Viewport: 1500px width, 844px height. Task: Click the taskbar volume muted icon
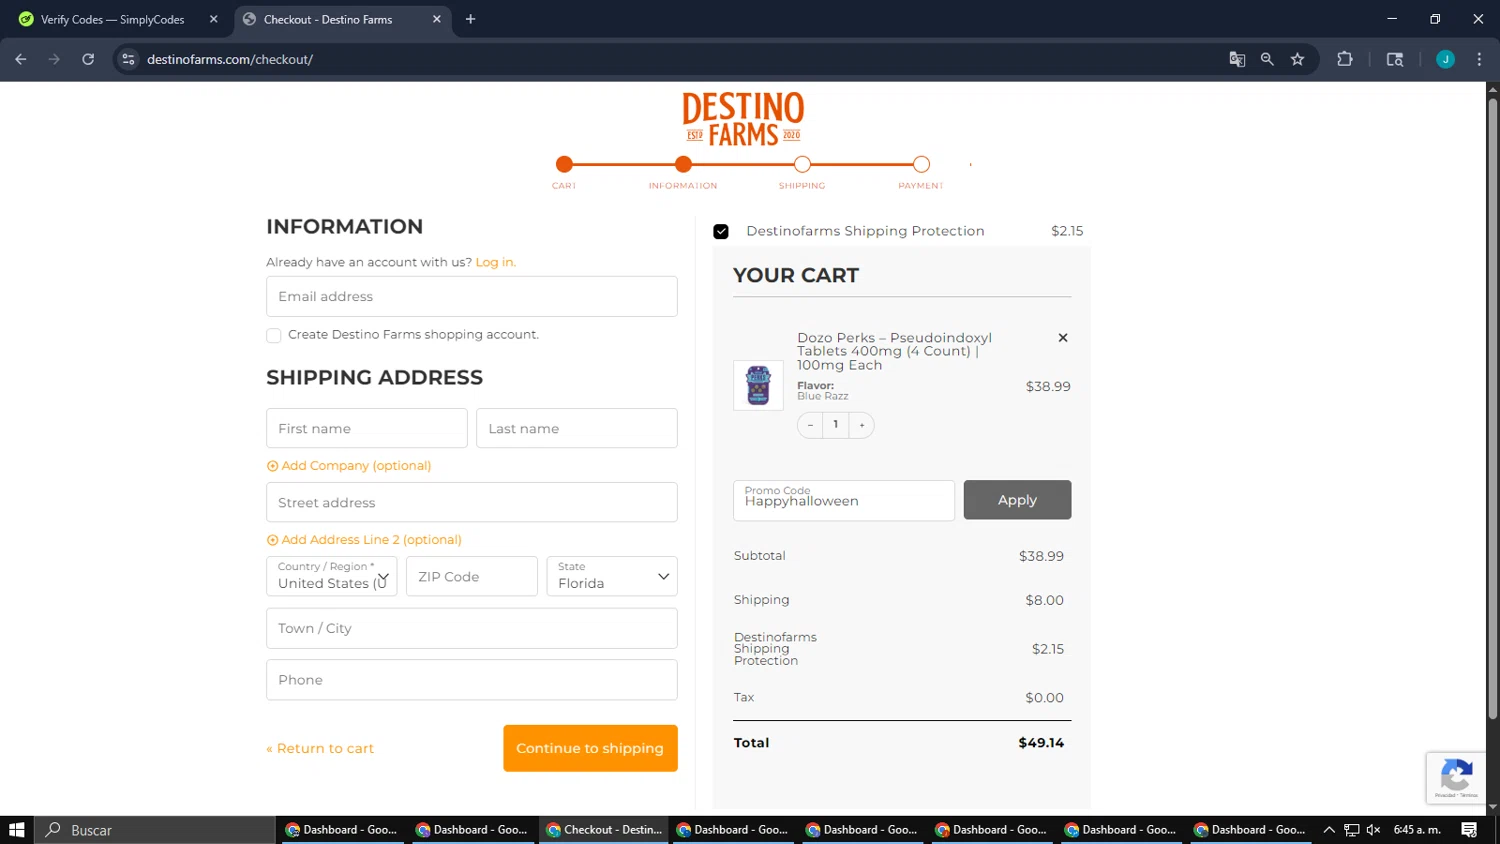1373,830
